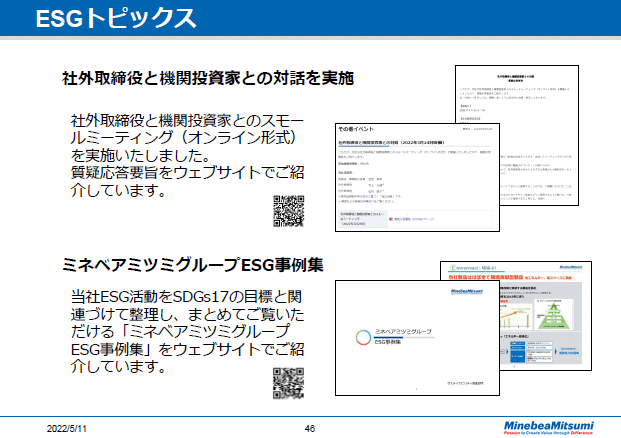This screenshot has width=621, height=438.
Task: Click the MinebeaMitsumi logo in the footer
Action: coord(549,428)
